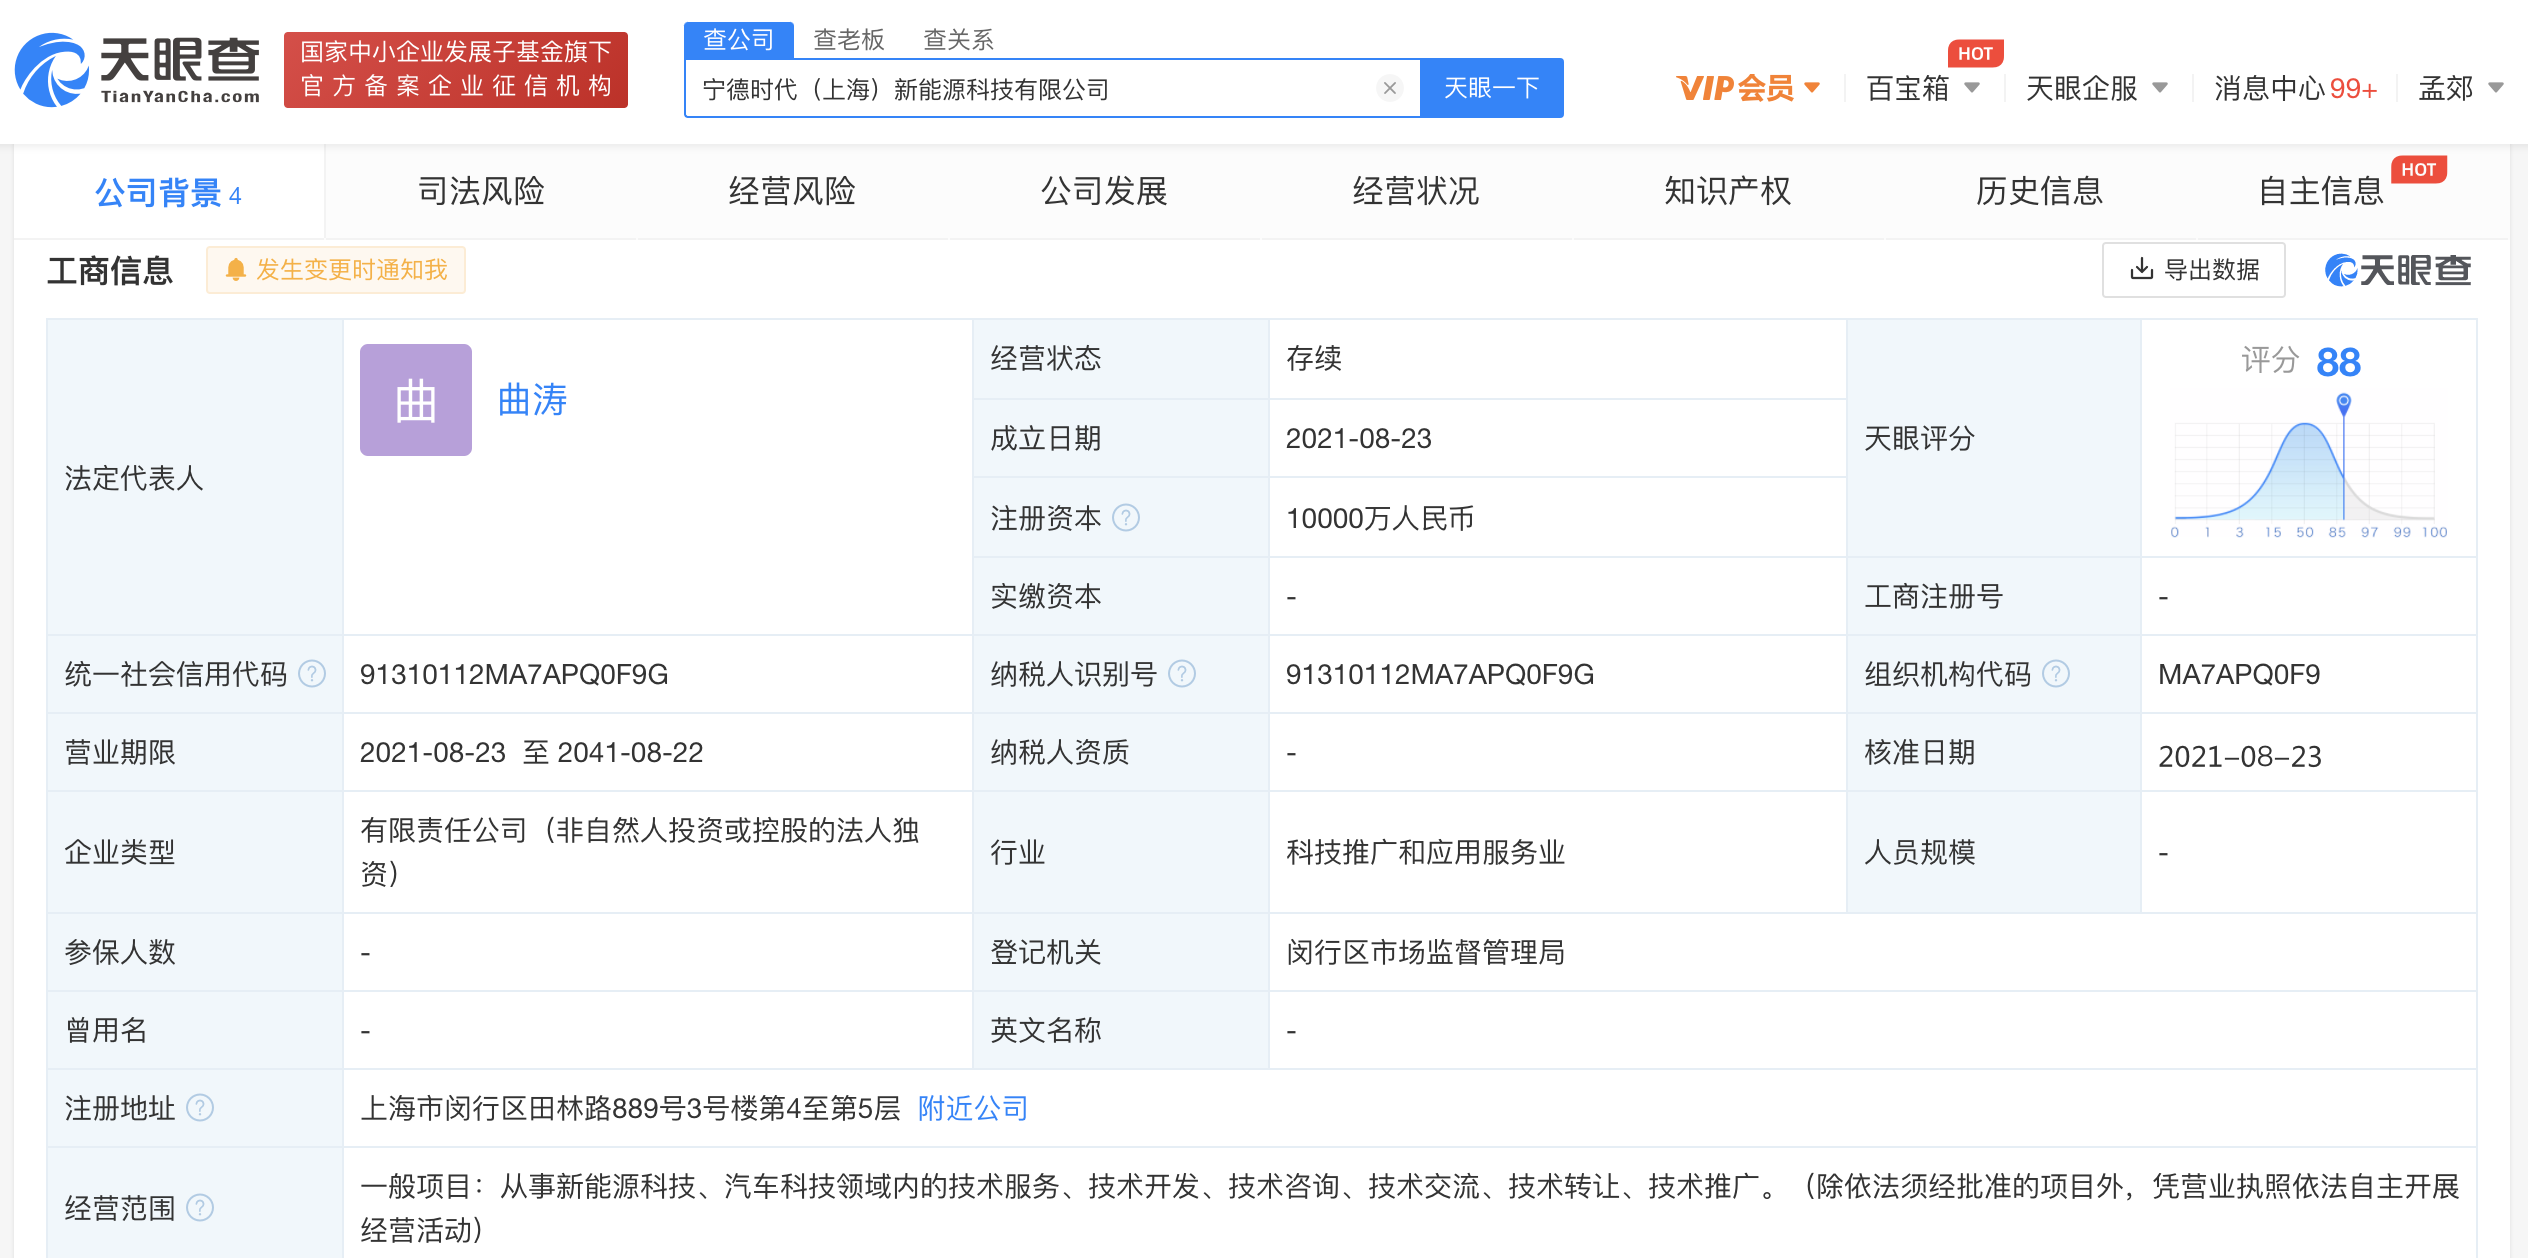Image resolution: width=2528 pixels, height=1258 pixels.
Task: Click the 附近公司 link
Action: click(973, 1108)
